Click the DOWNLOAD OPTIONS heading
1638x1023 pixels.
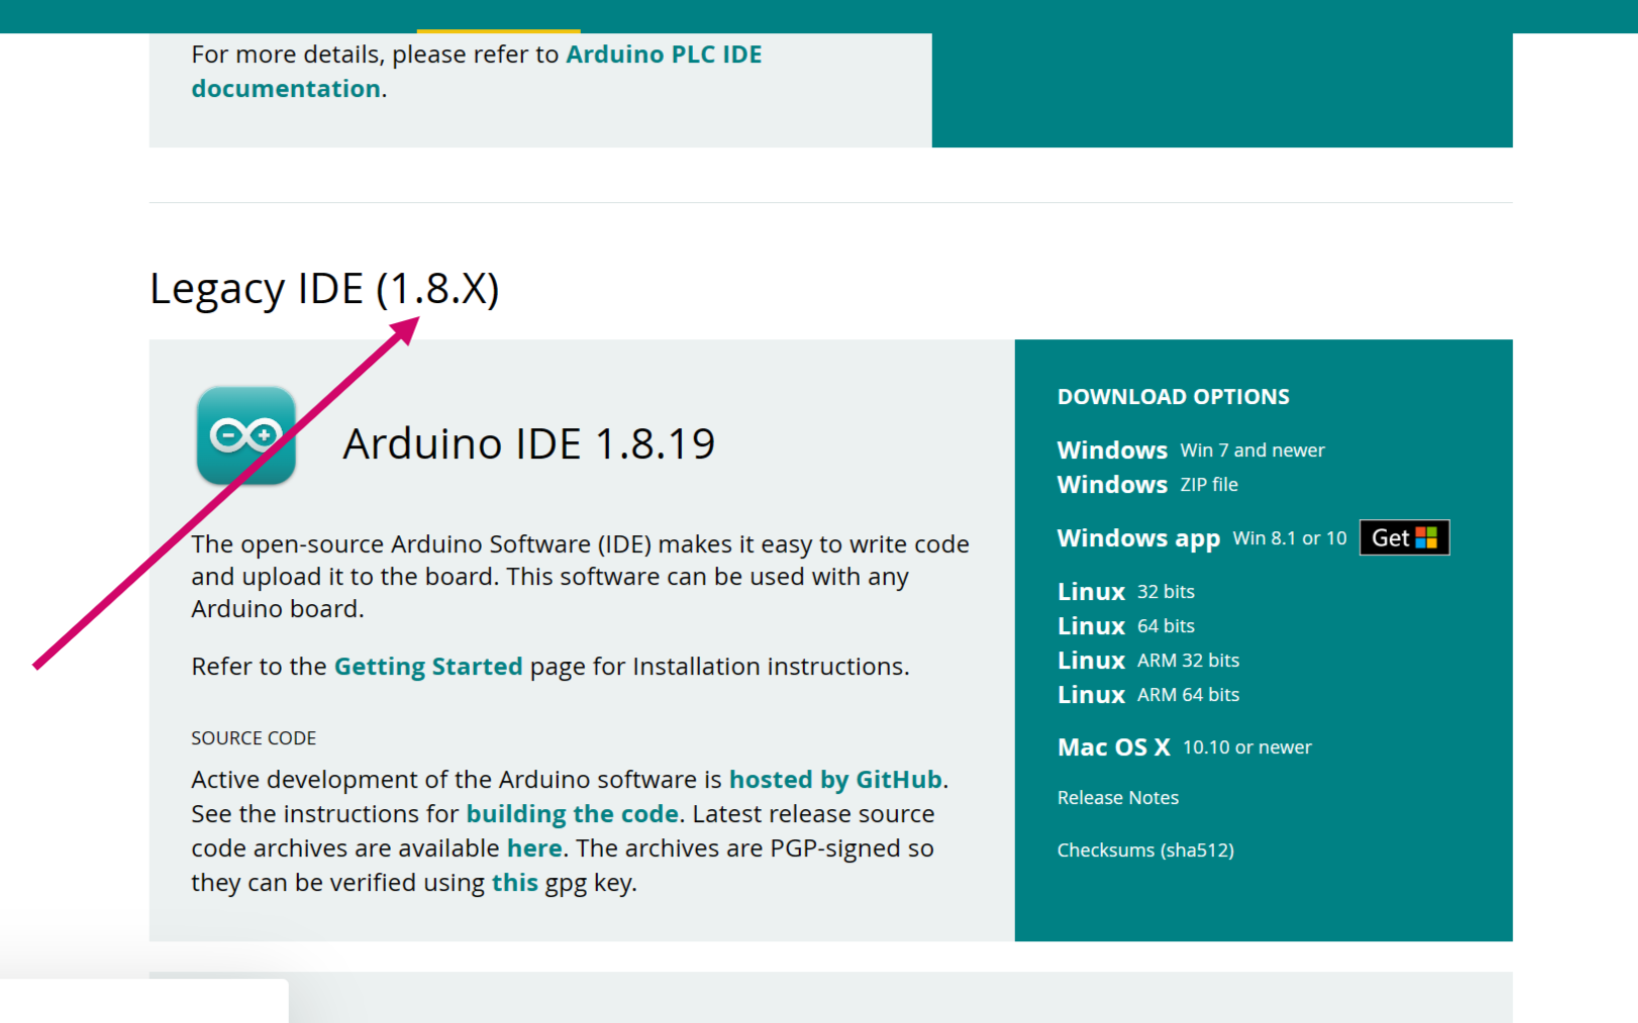1173,397
